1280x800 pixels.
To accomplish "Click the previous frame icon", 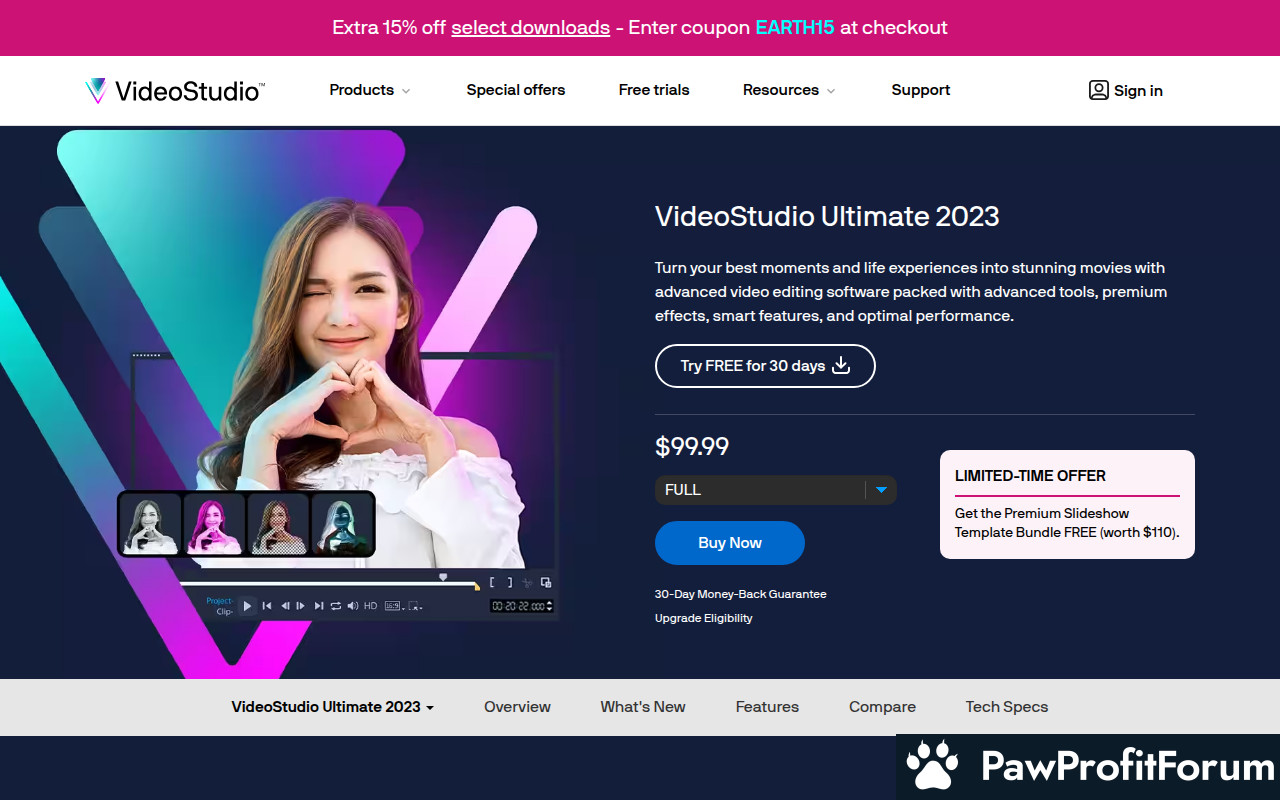I will coord(285,606).
